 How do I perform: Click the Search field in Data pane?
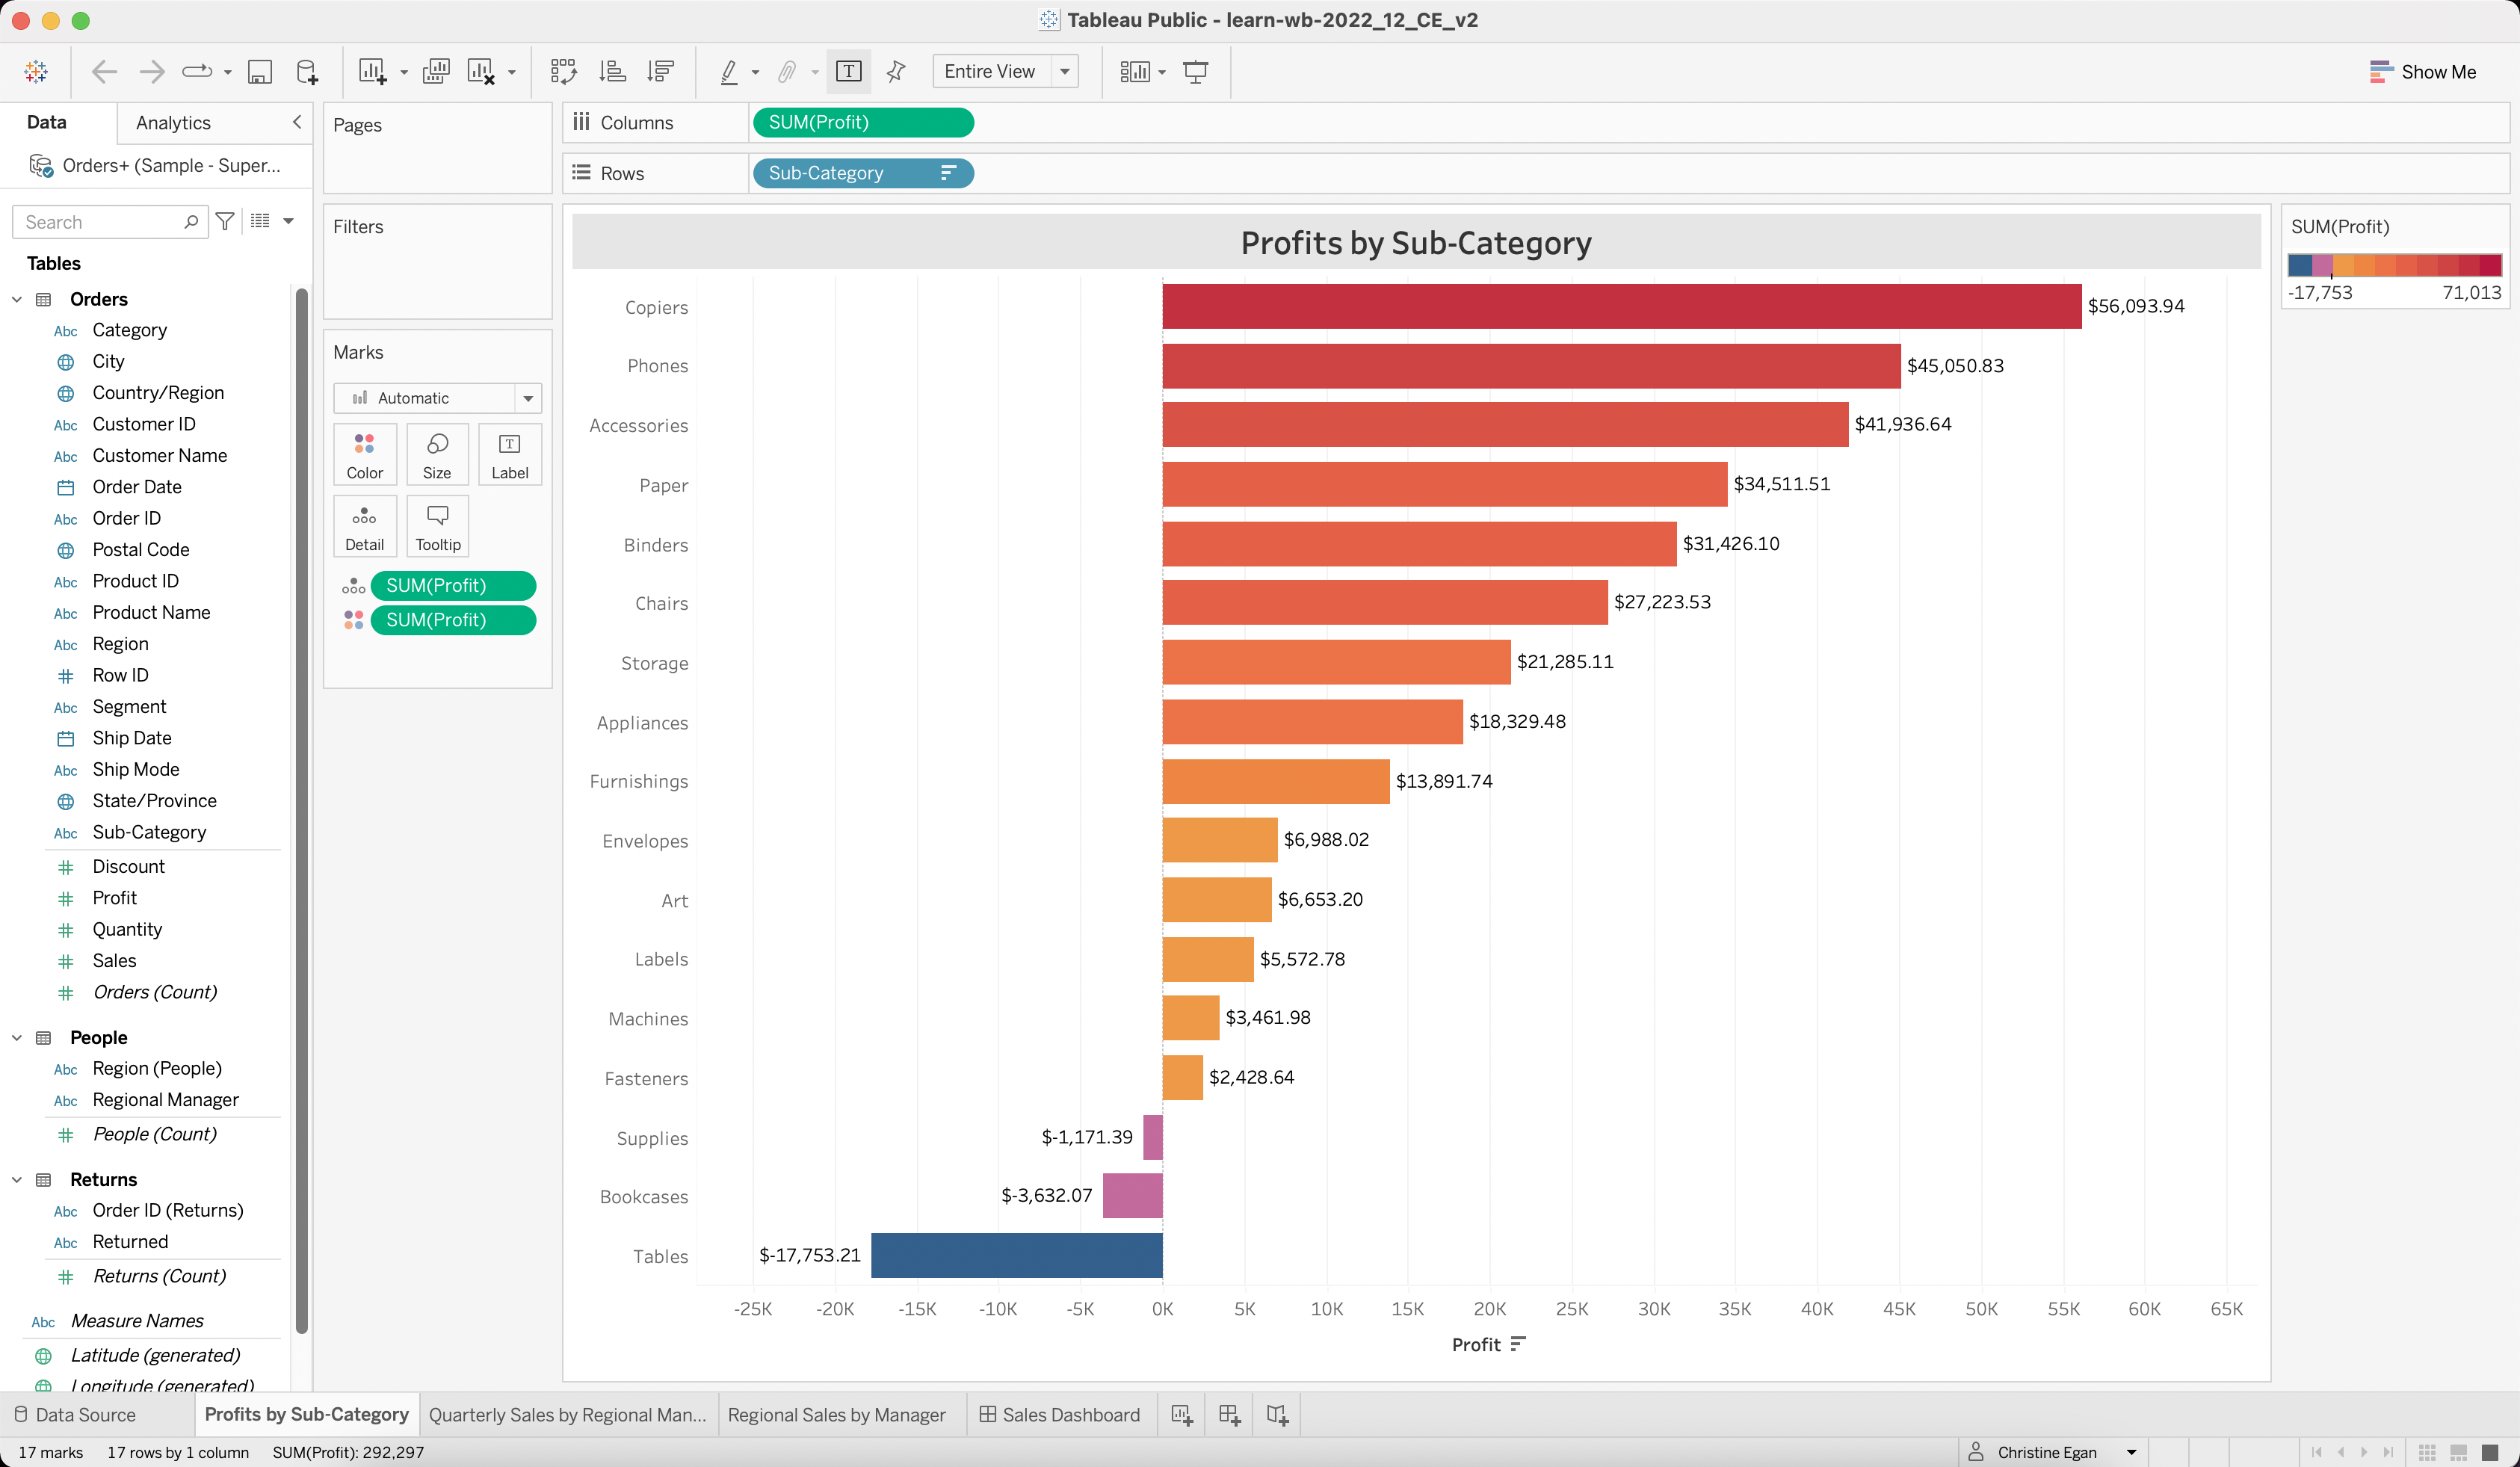tap(100, 222)
